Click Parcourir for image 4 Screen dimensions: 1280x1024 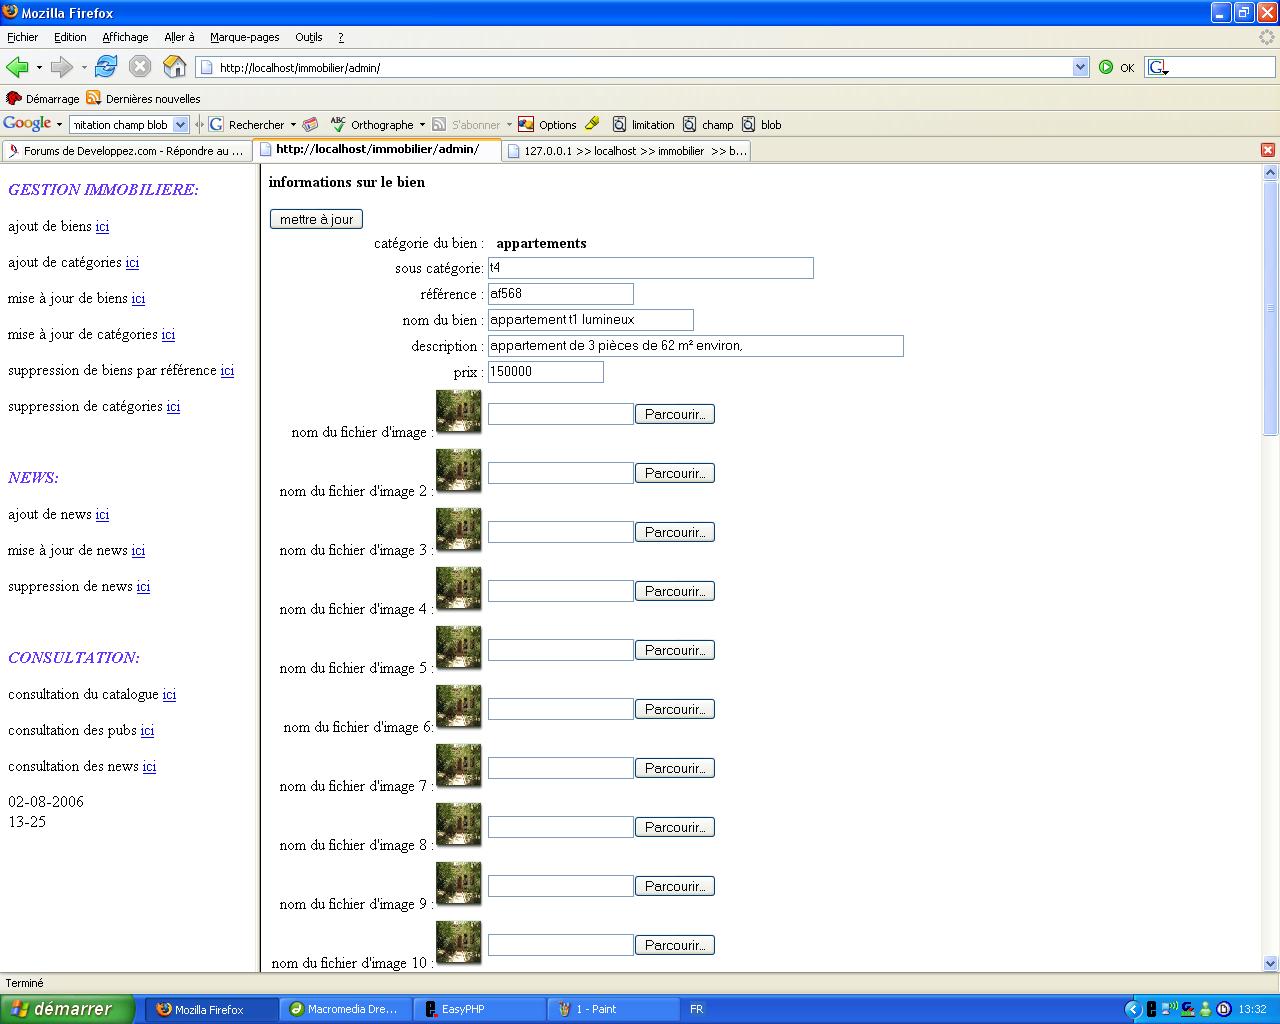(675, 591)
